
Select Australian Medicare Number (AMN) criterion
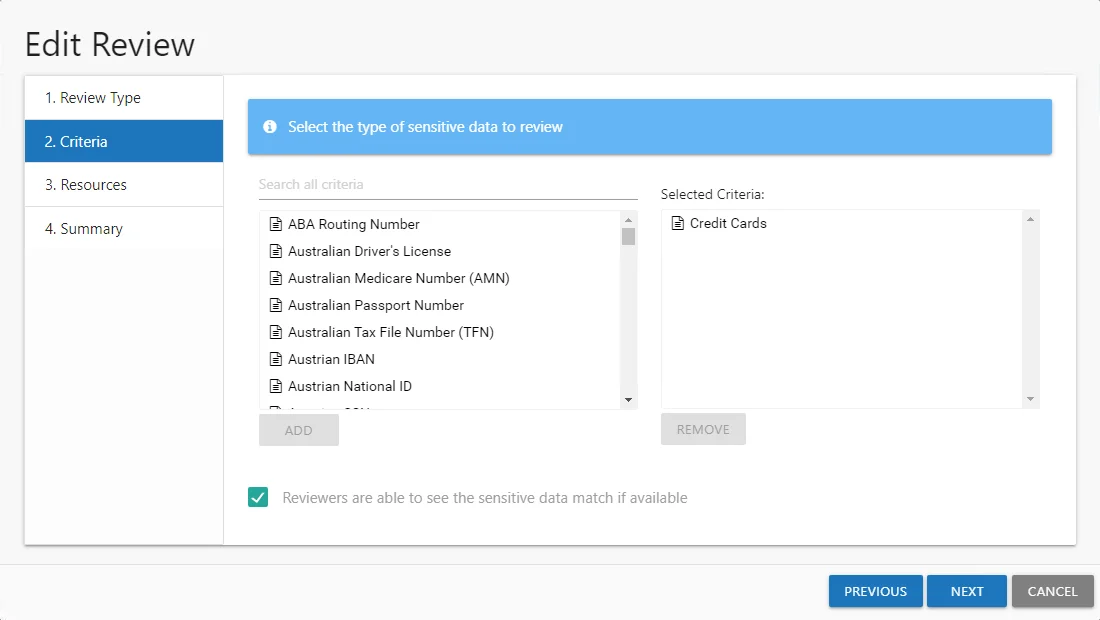440,278
